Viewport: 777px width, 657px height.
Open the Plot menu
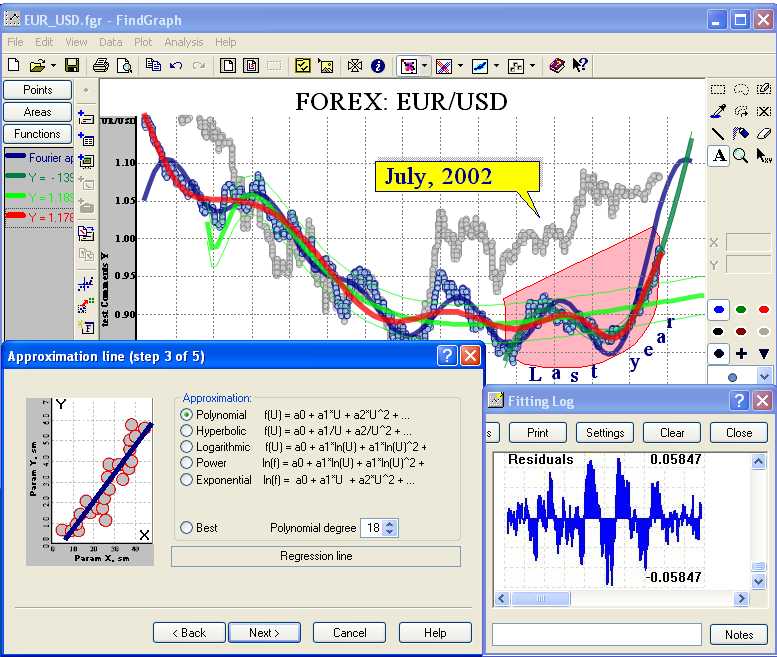pyautogui.click(x=143, y=42)
